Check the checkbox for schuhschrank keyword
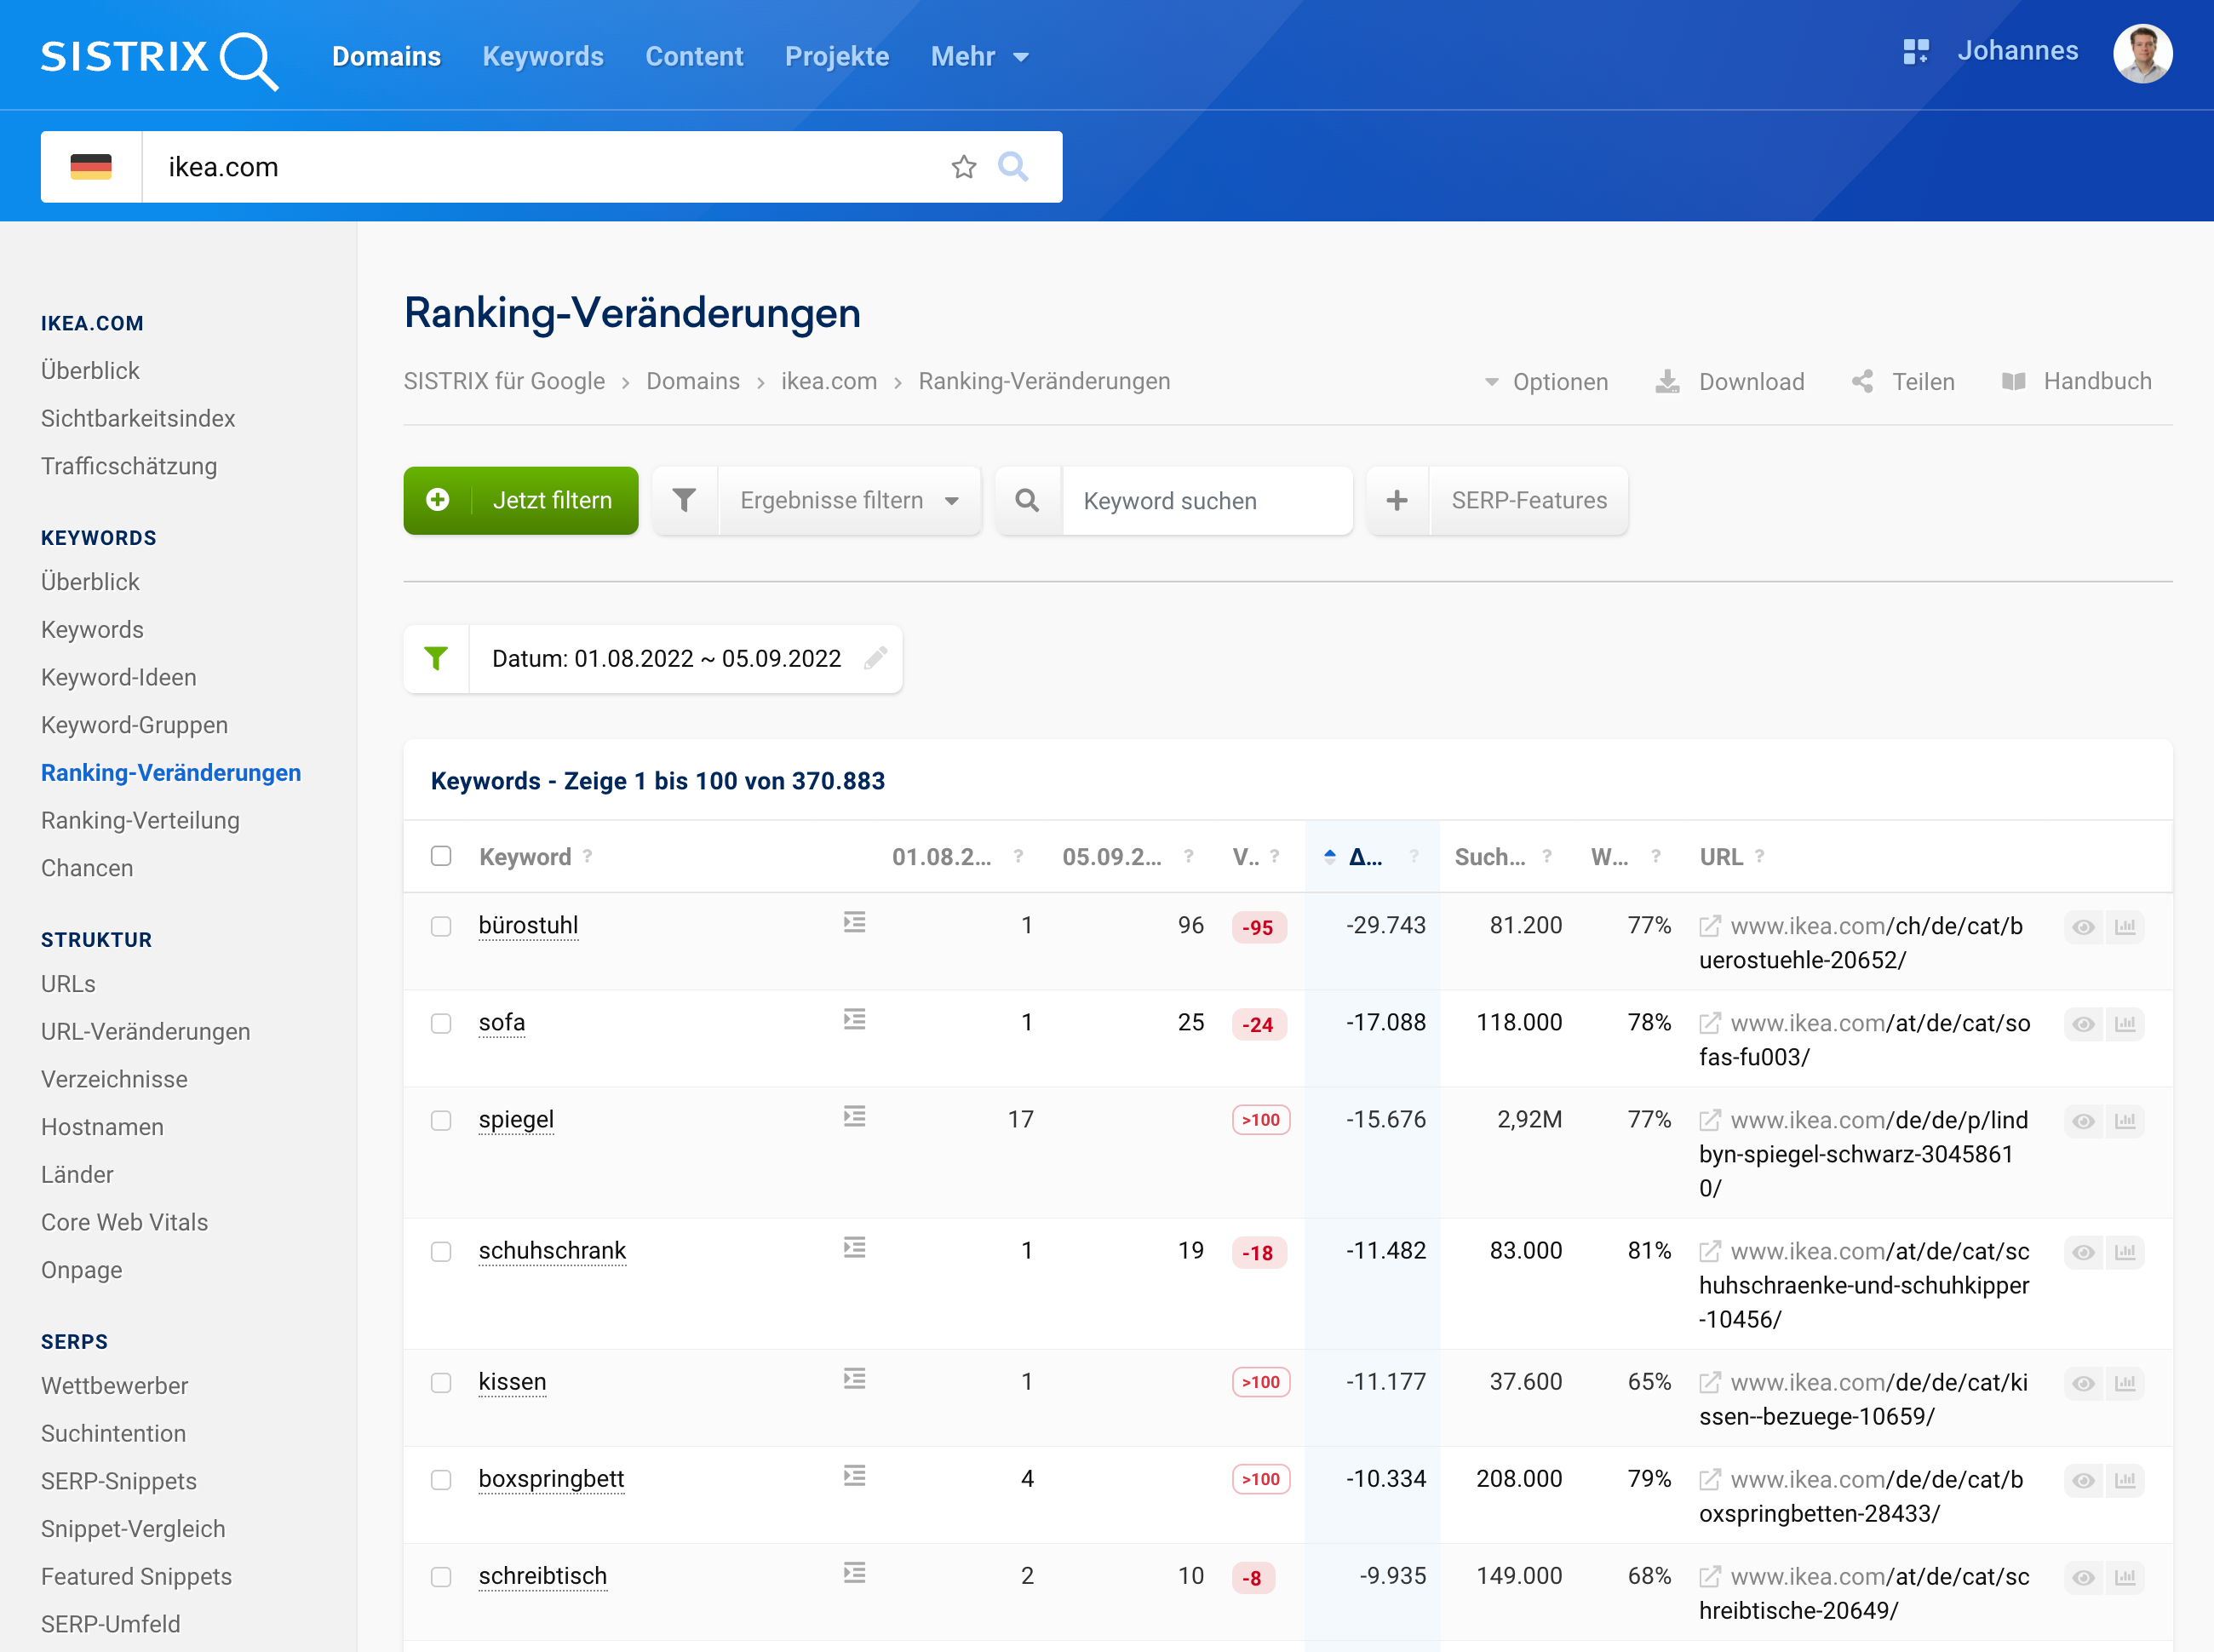The image size is (2214, 1652). pos(441,1252)
